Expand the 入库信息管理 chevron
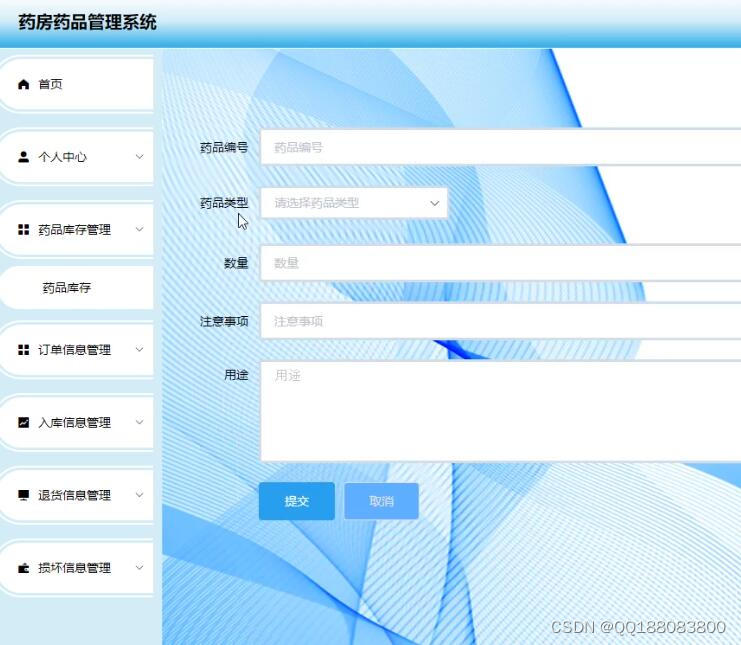This screenshot has height=645, width=741. [139, 422]
